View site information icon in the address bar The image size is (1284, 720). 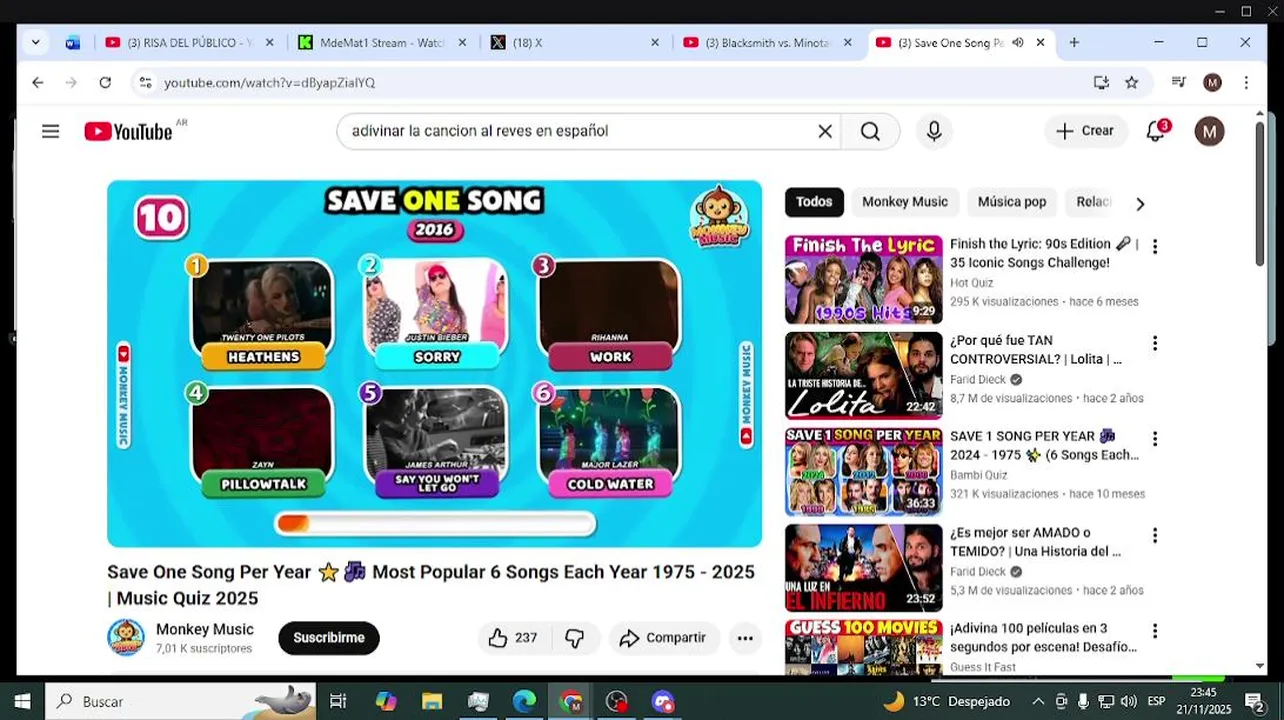tap(146, 83)
